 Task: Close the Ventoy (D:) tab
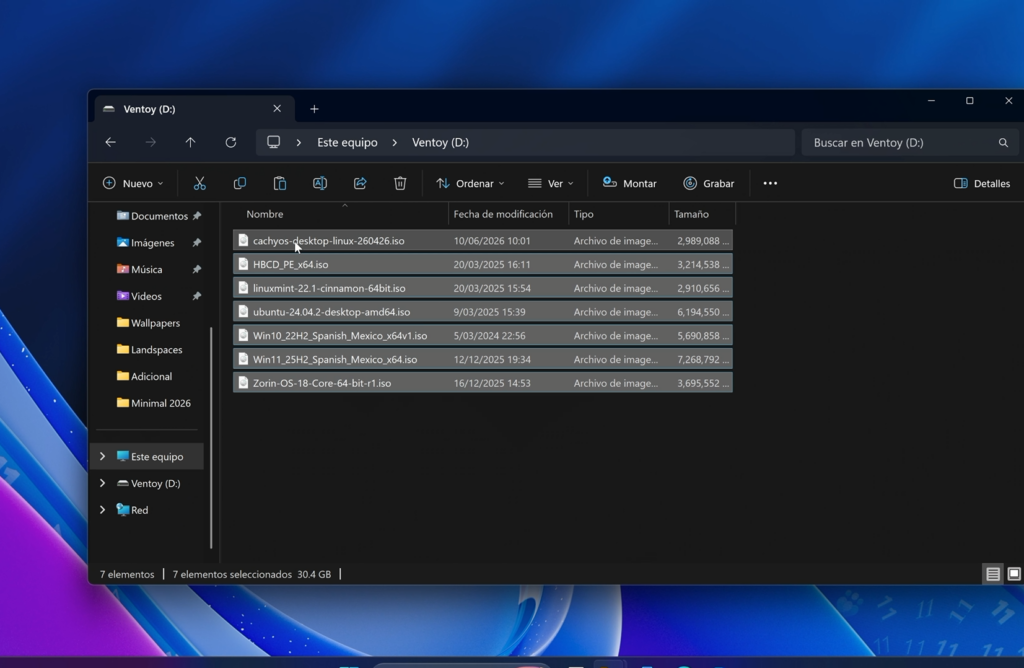tap(277, 108)
